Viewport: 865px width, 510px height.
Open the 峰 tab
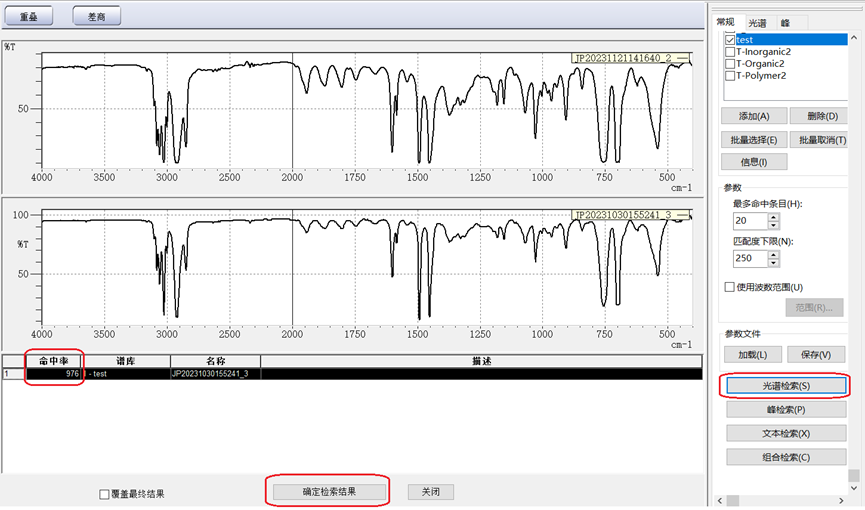point(786,23)
